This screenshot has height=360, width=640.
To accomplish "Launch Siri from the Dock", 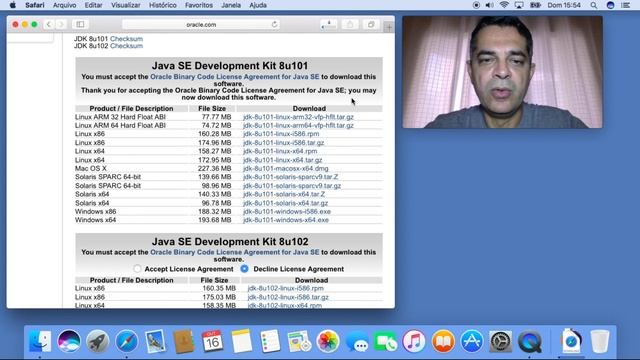I will click(x=69, y=341).
